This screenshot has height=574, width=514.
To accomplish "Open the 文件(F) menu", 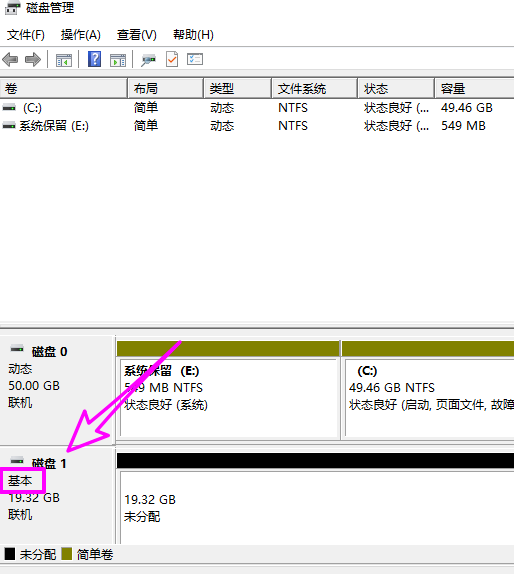I will point(26,35).
